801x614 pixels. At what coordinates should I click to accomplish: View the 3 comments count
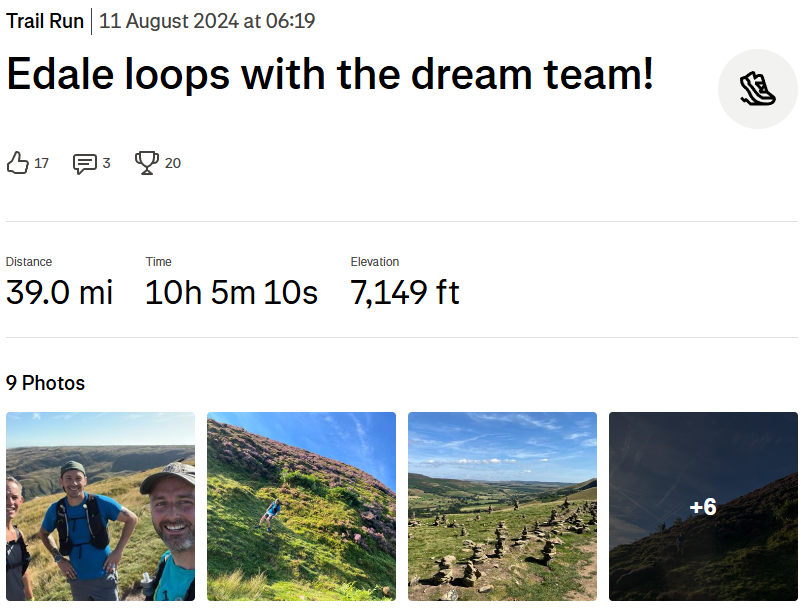point(106,163)
